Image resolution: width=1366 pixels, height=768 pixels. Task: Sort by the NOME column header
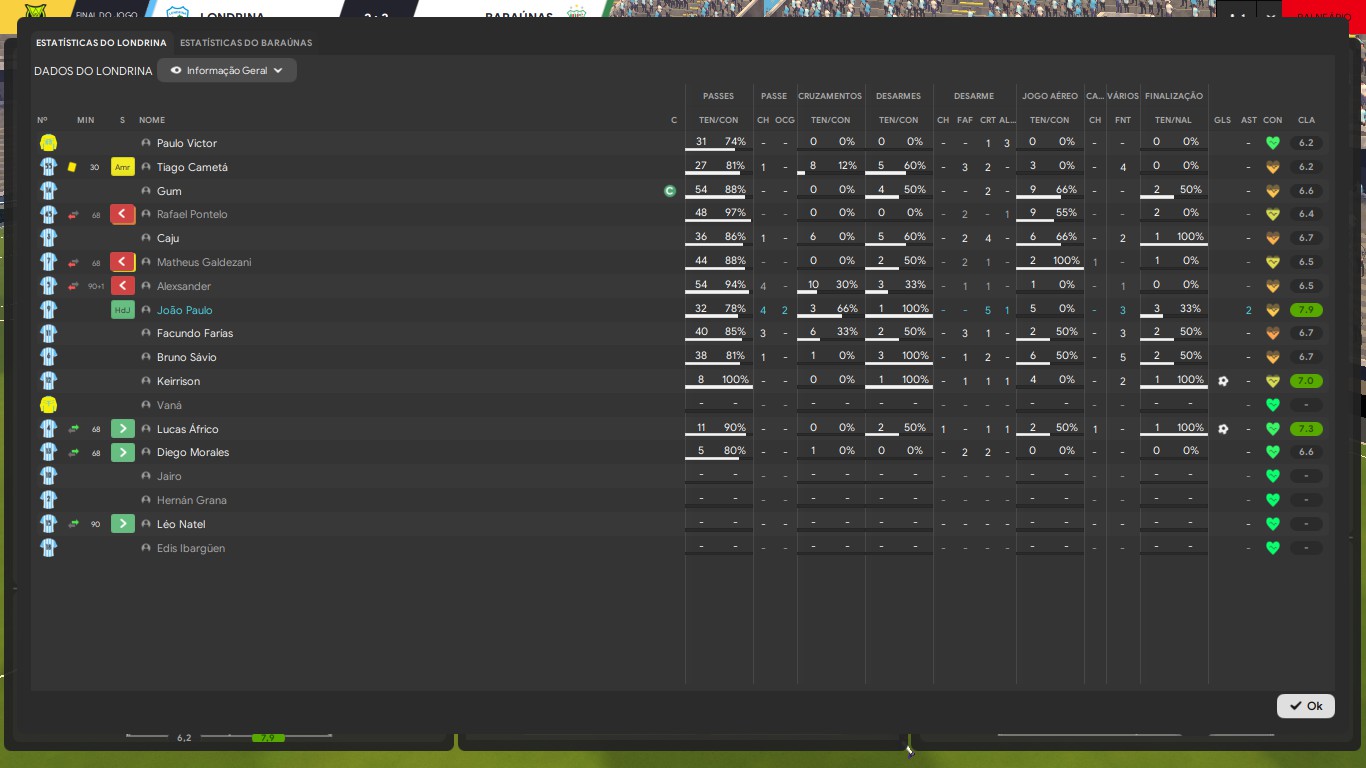click(x=152, y=120)
